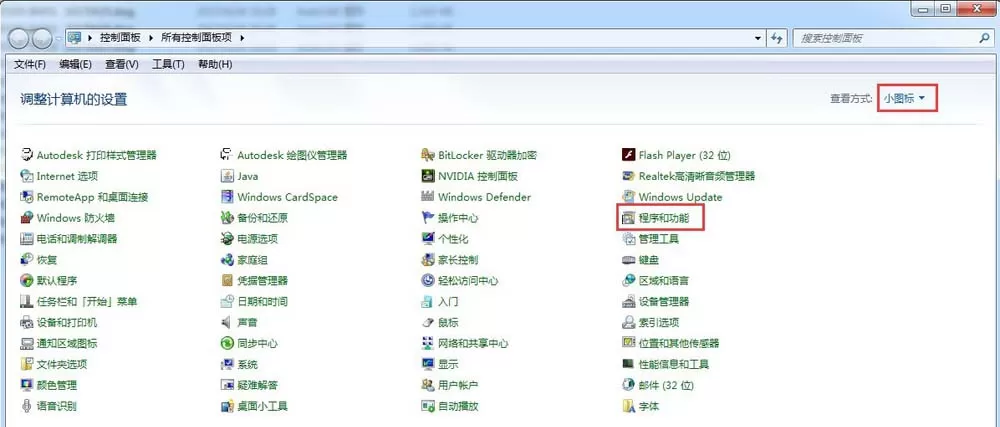Open the 鼠标 icon
This screenshot has width=1000, height=427.
point(427,322)
